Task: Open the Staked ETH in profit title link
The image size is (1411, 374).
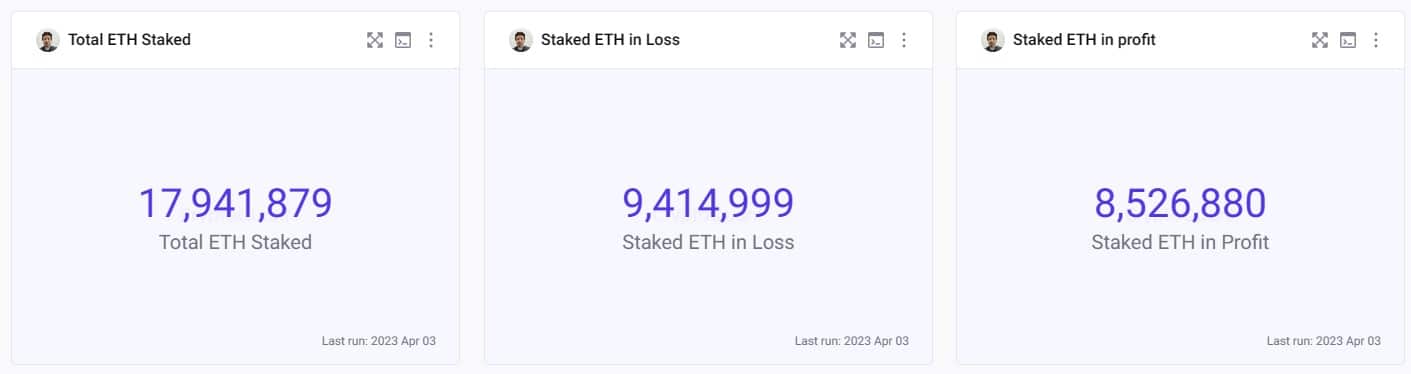Action: (1084, 40)
